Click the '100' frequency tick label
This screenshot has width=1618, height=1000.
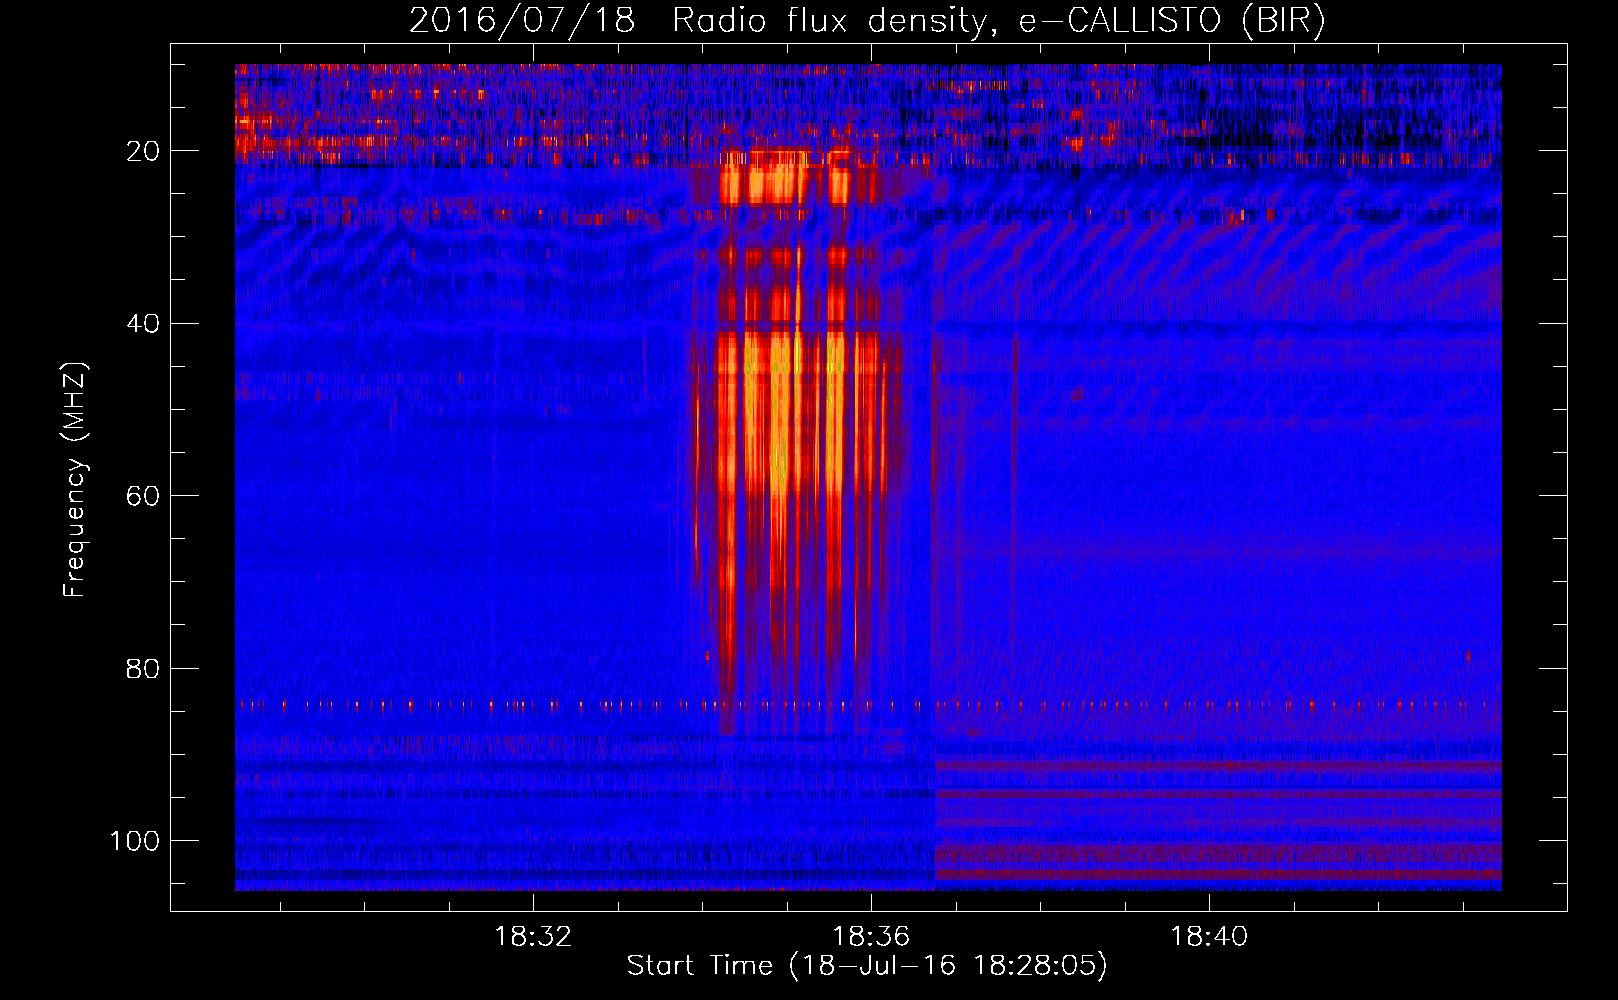click(x=134, y=841)
